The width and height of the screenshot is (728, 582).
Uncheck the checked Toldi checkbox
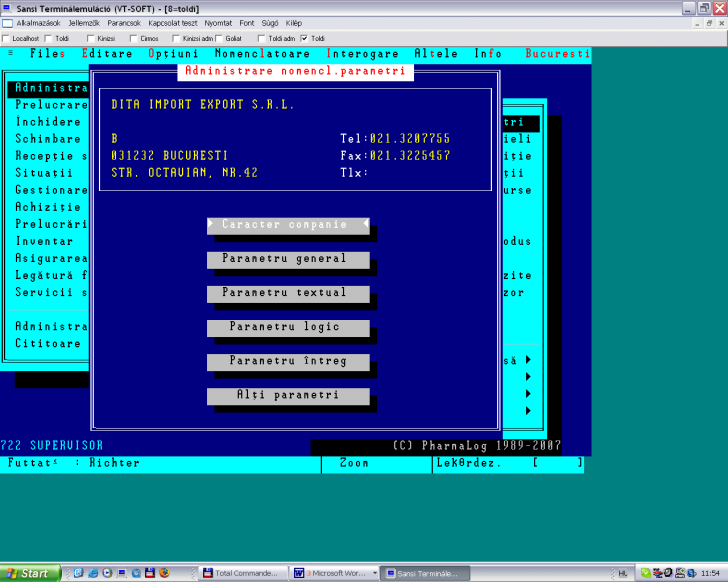point(304,39)
